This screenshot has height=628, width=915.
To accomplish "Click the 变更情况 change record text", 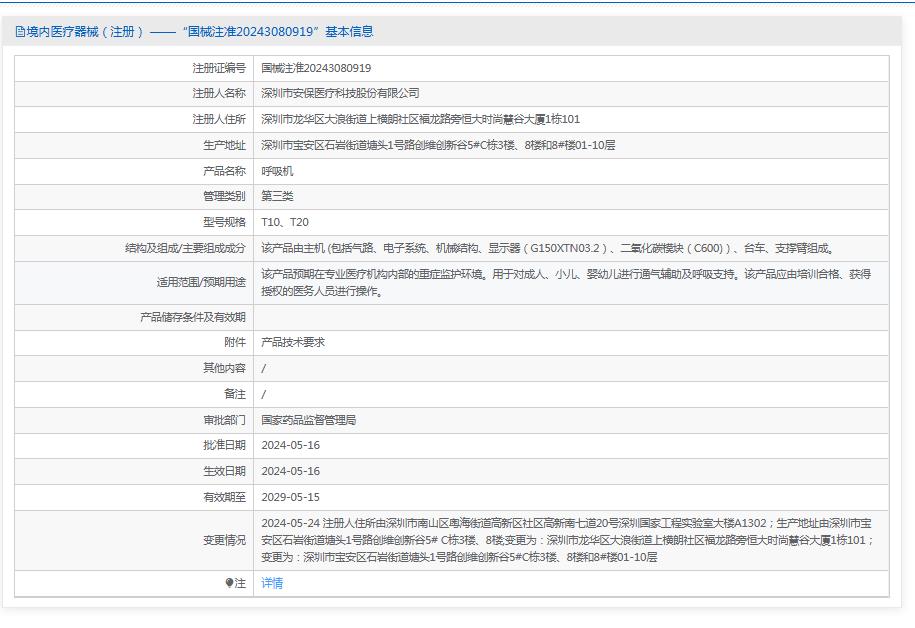I will click(x=567, y=540).
